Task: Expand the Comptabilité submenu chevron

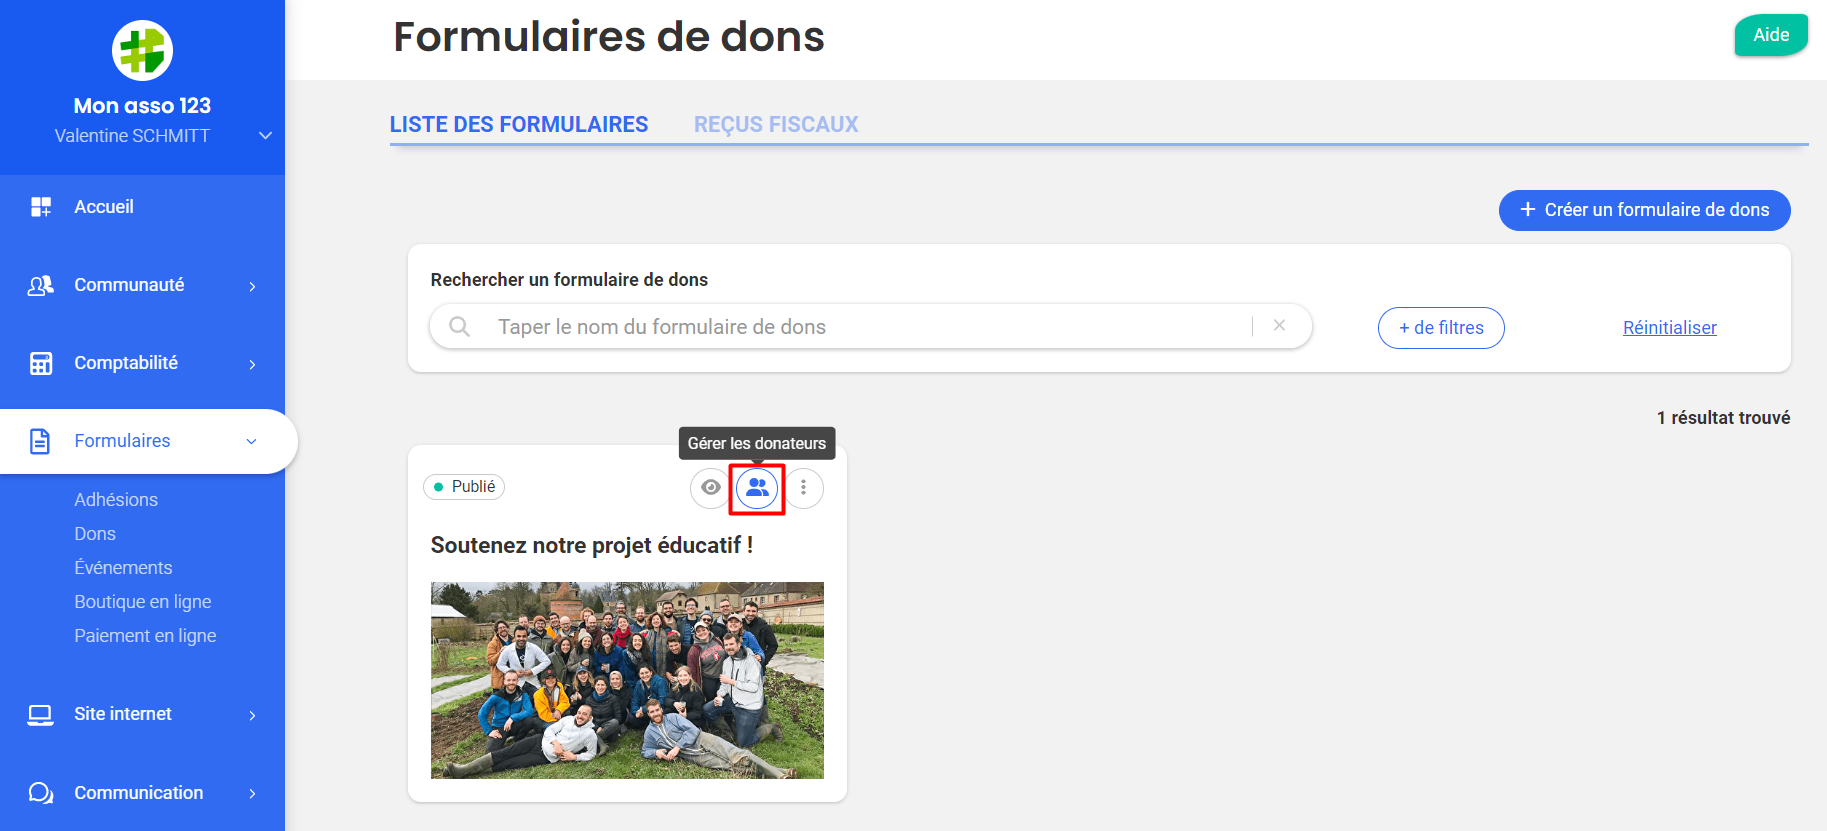Action: (x=252, y=364)
